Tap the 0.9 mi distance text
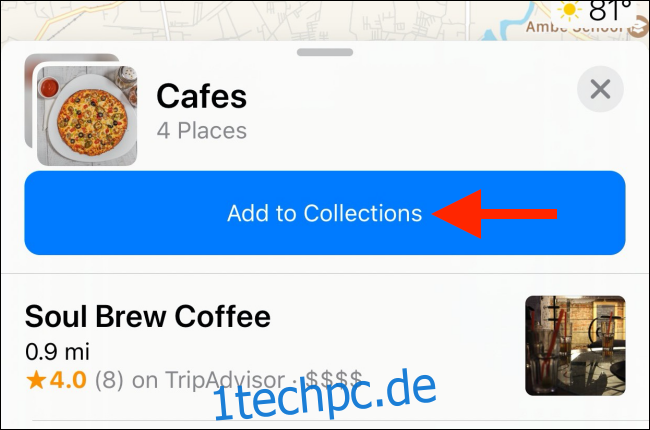 (x=57, y=352)
